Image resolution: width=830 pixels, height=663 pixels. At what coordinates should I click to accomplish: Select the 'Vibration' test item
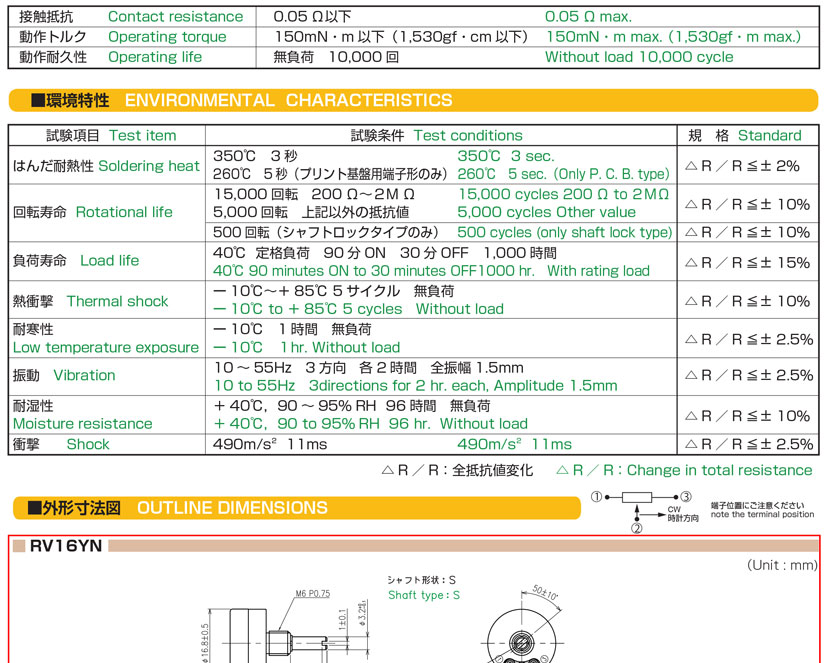pos(84,375)
